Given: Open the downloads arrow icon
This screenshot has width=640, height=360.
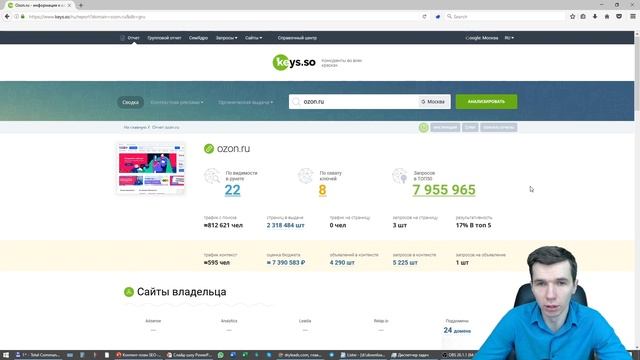Looking at the screenshot, I should coord(595,17).
